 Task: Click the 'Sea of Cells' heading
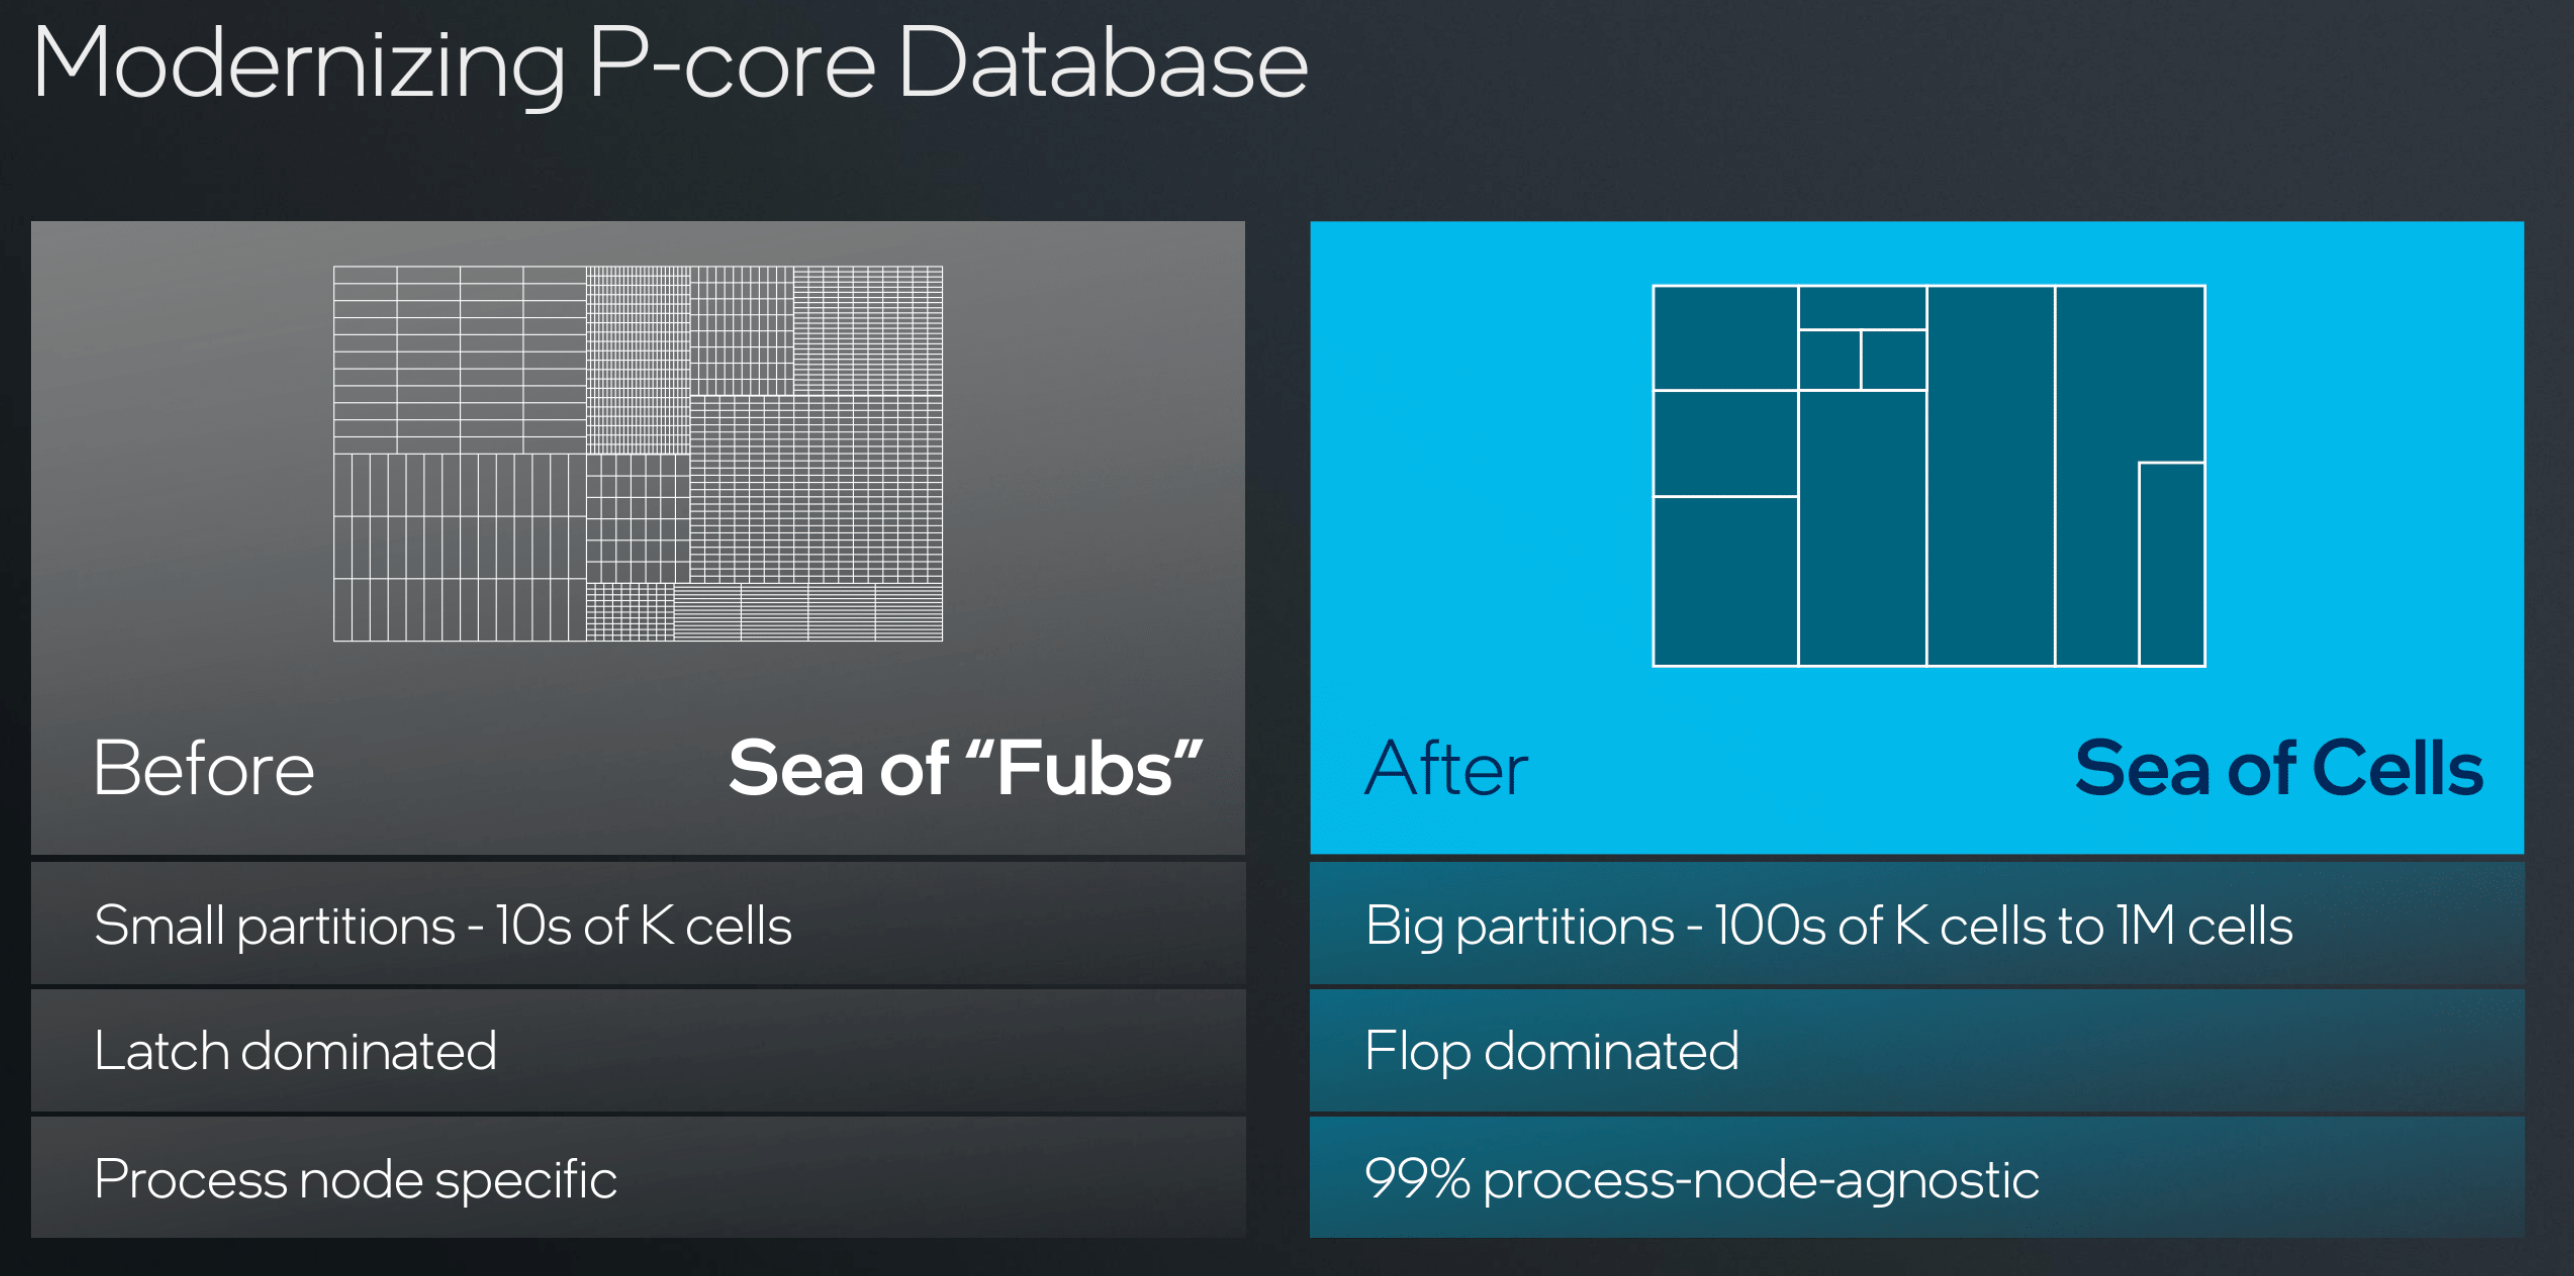[x=2278, y=768]
